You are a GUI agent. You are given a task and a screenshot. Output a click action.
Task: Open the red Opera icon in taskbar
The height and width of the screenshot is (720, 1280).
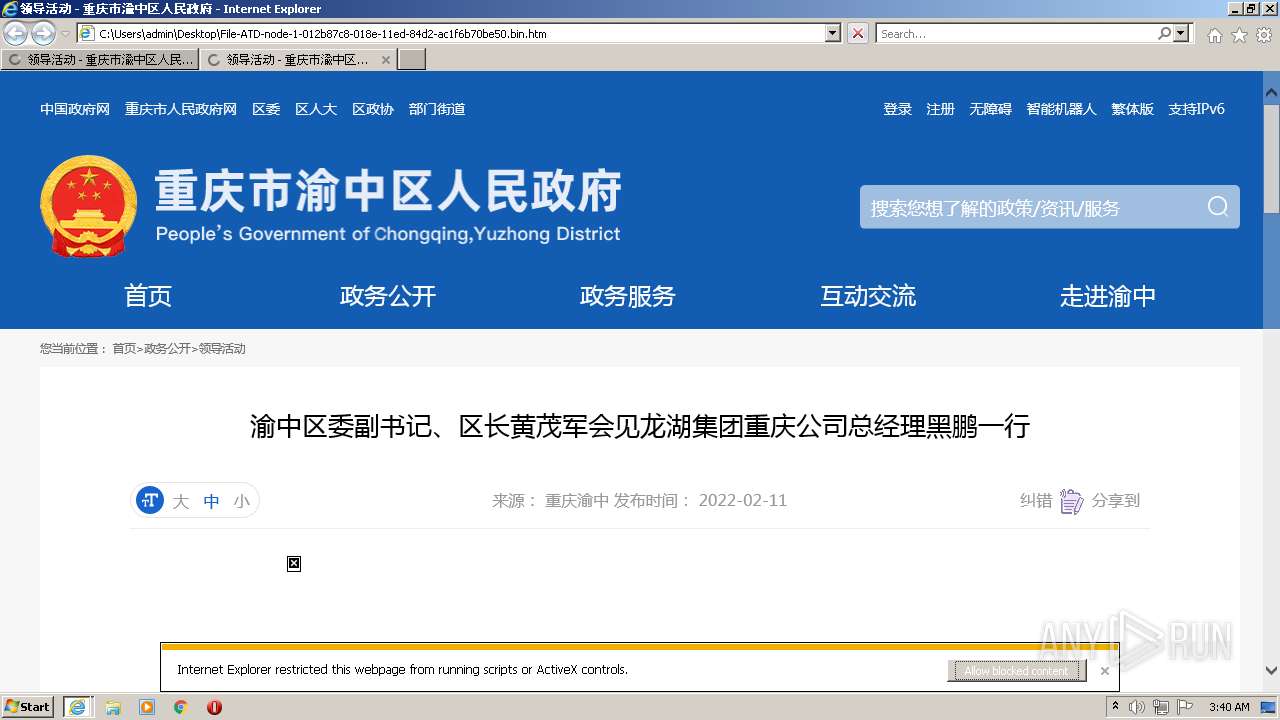[214, 707]
